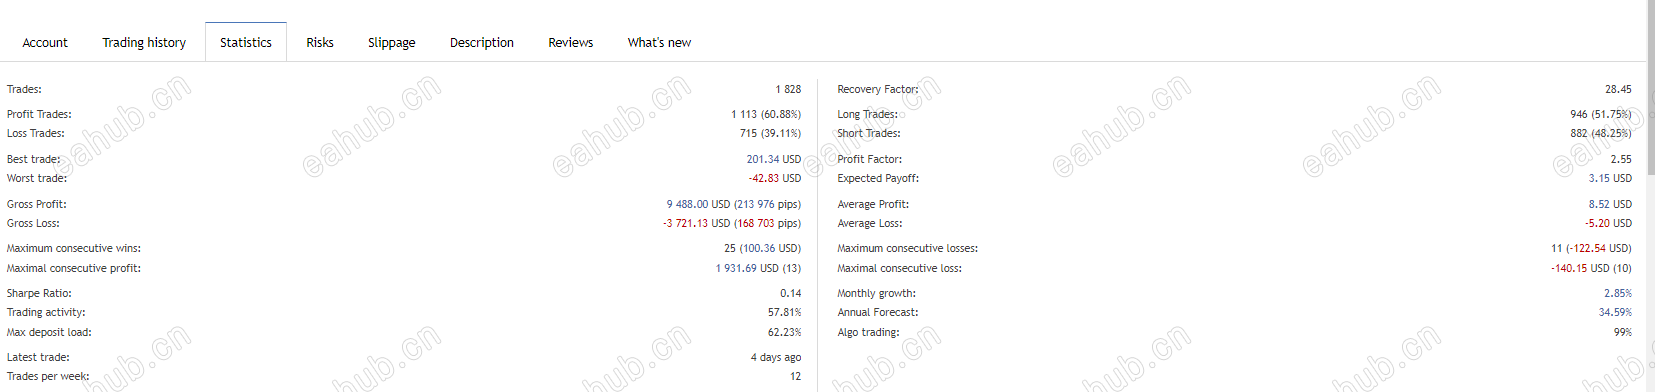
Task: Click the Max deposit load label
Action: (x=49, y=332)
